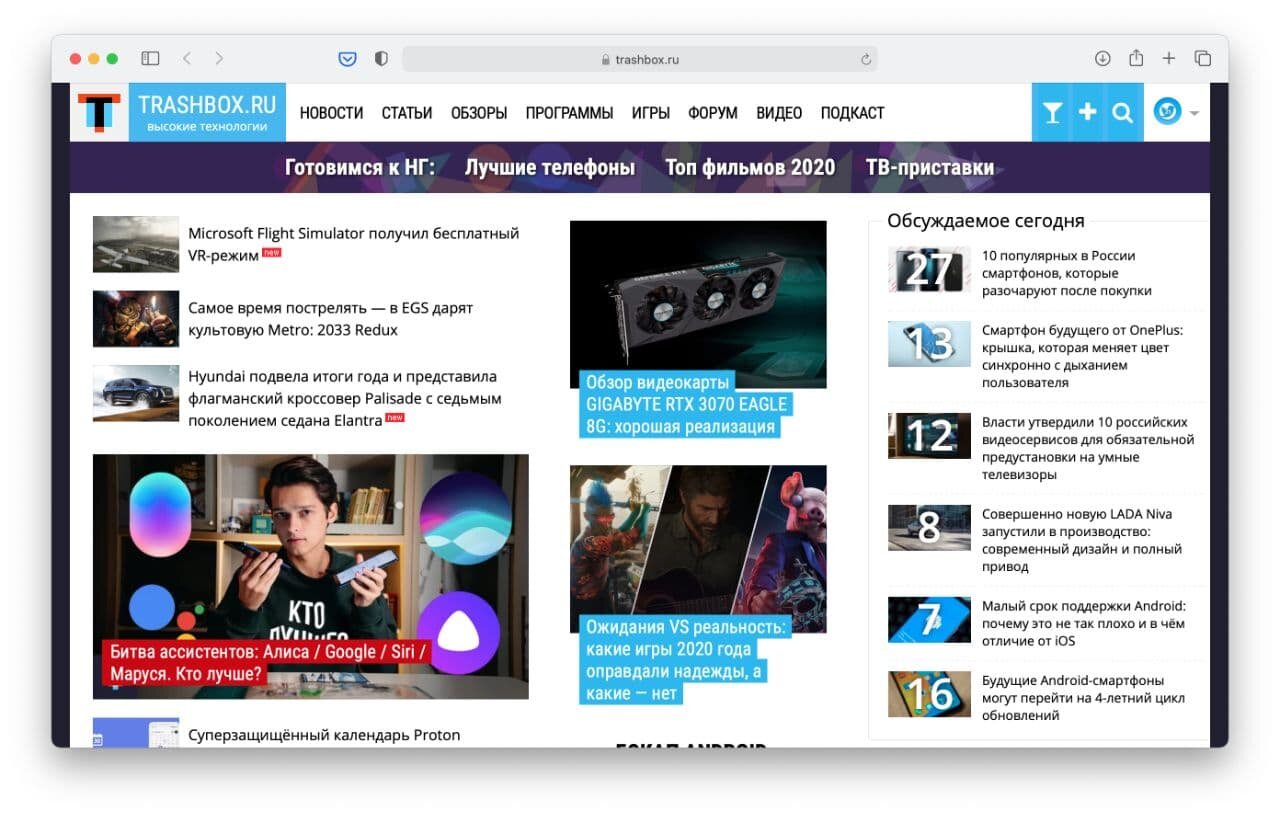Screen dimensions: 1280x816
Task: Reload the page with the refresh icon
Action: (866, 59)
